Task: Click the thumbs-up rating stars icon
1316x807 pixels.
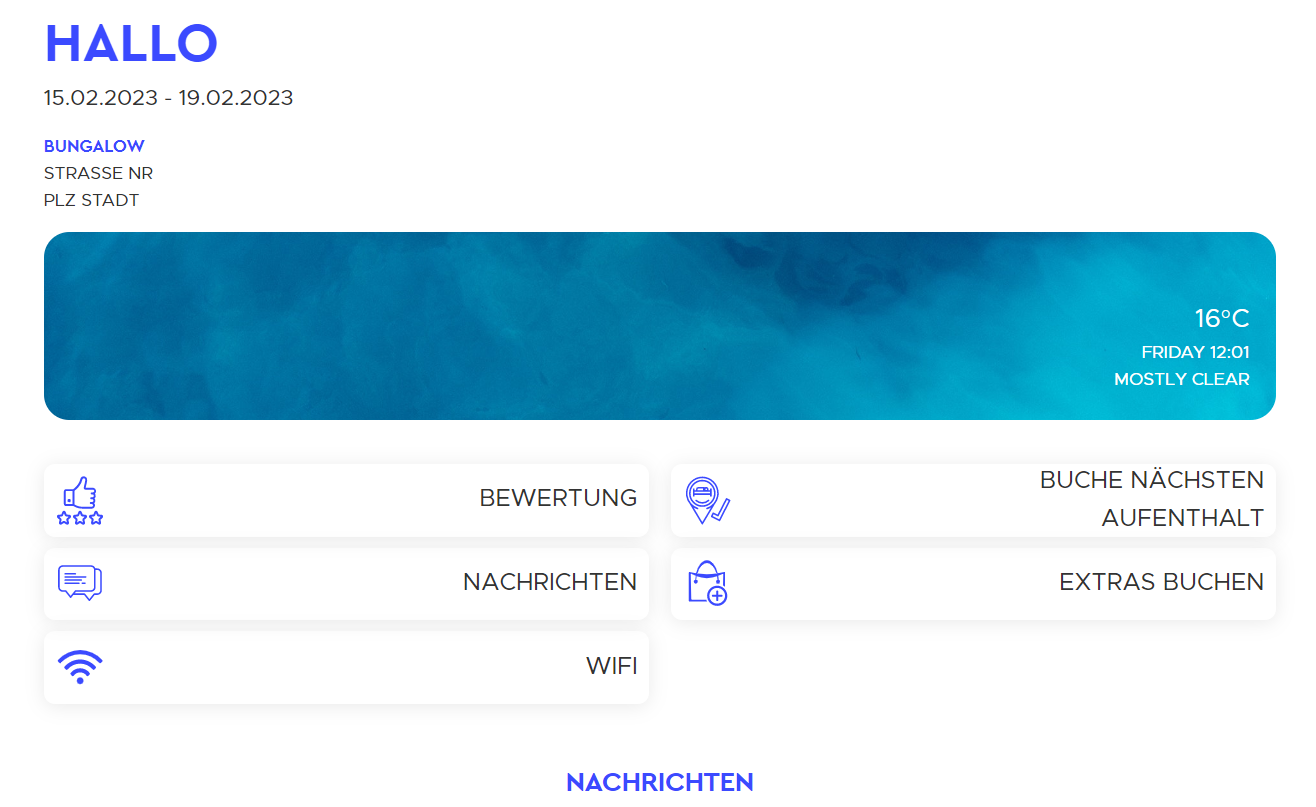Action: coord(80,500)
